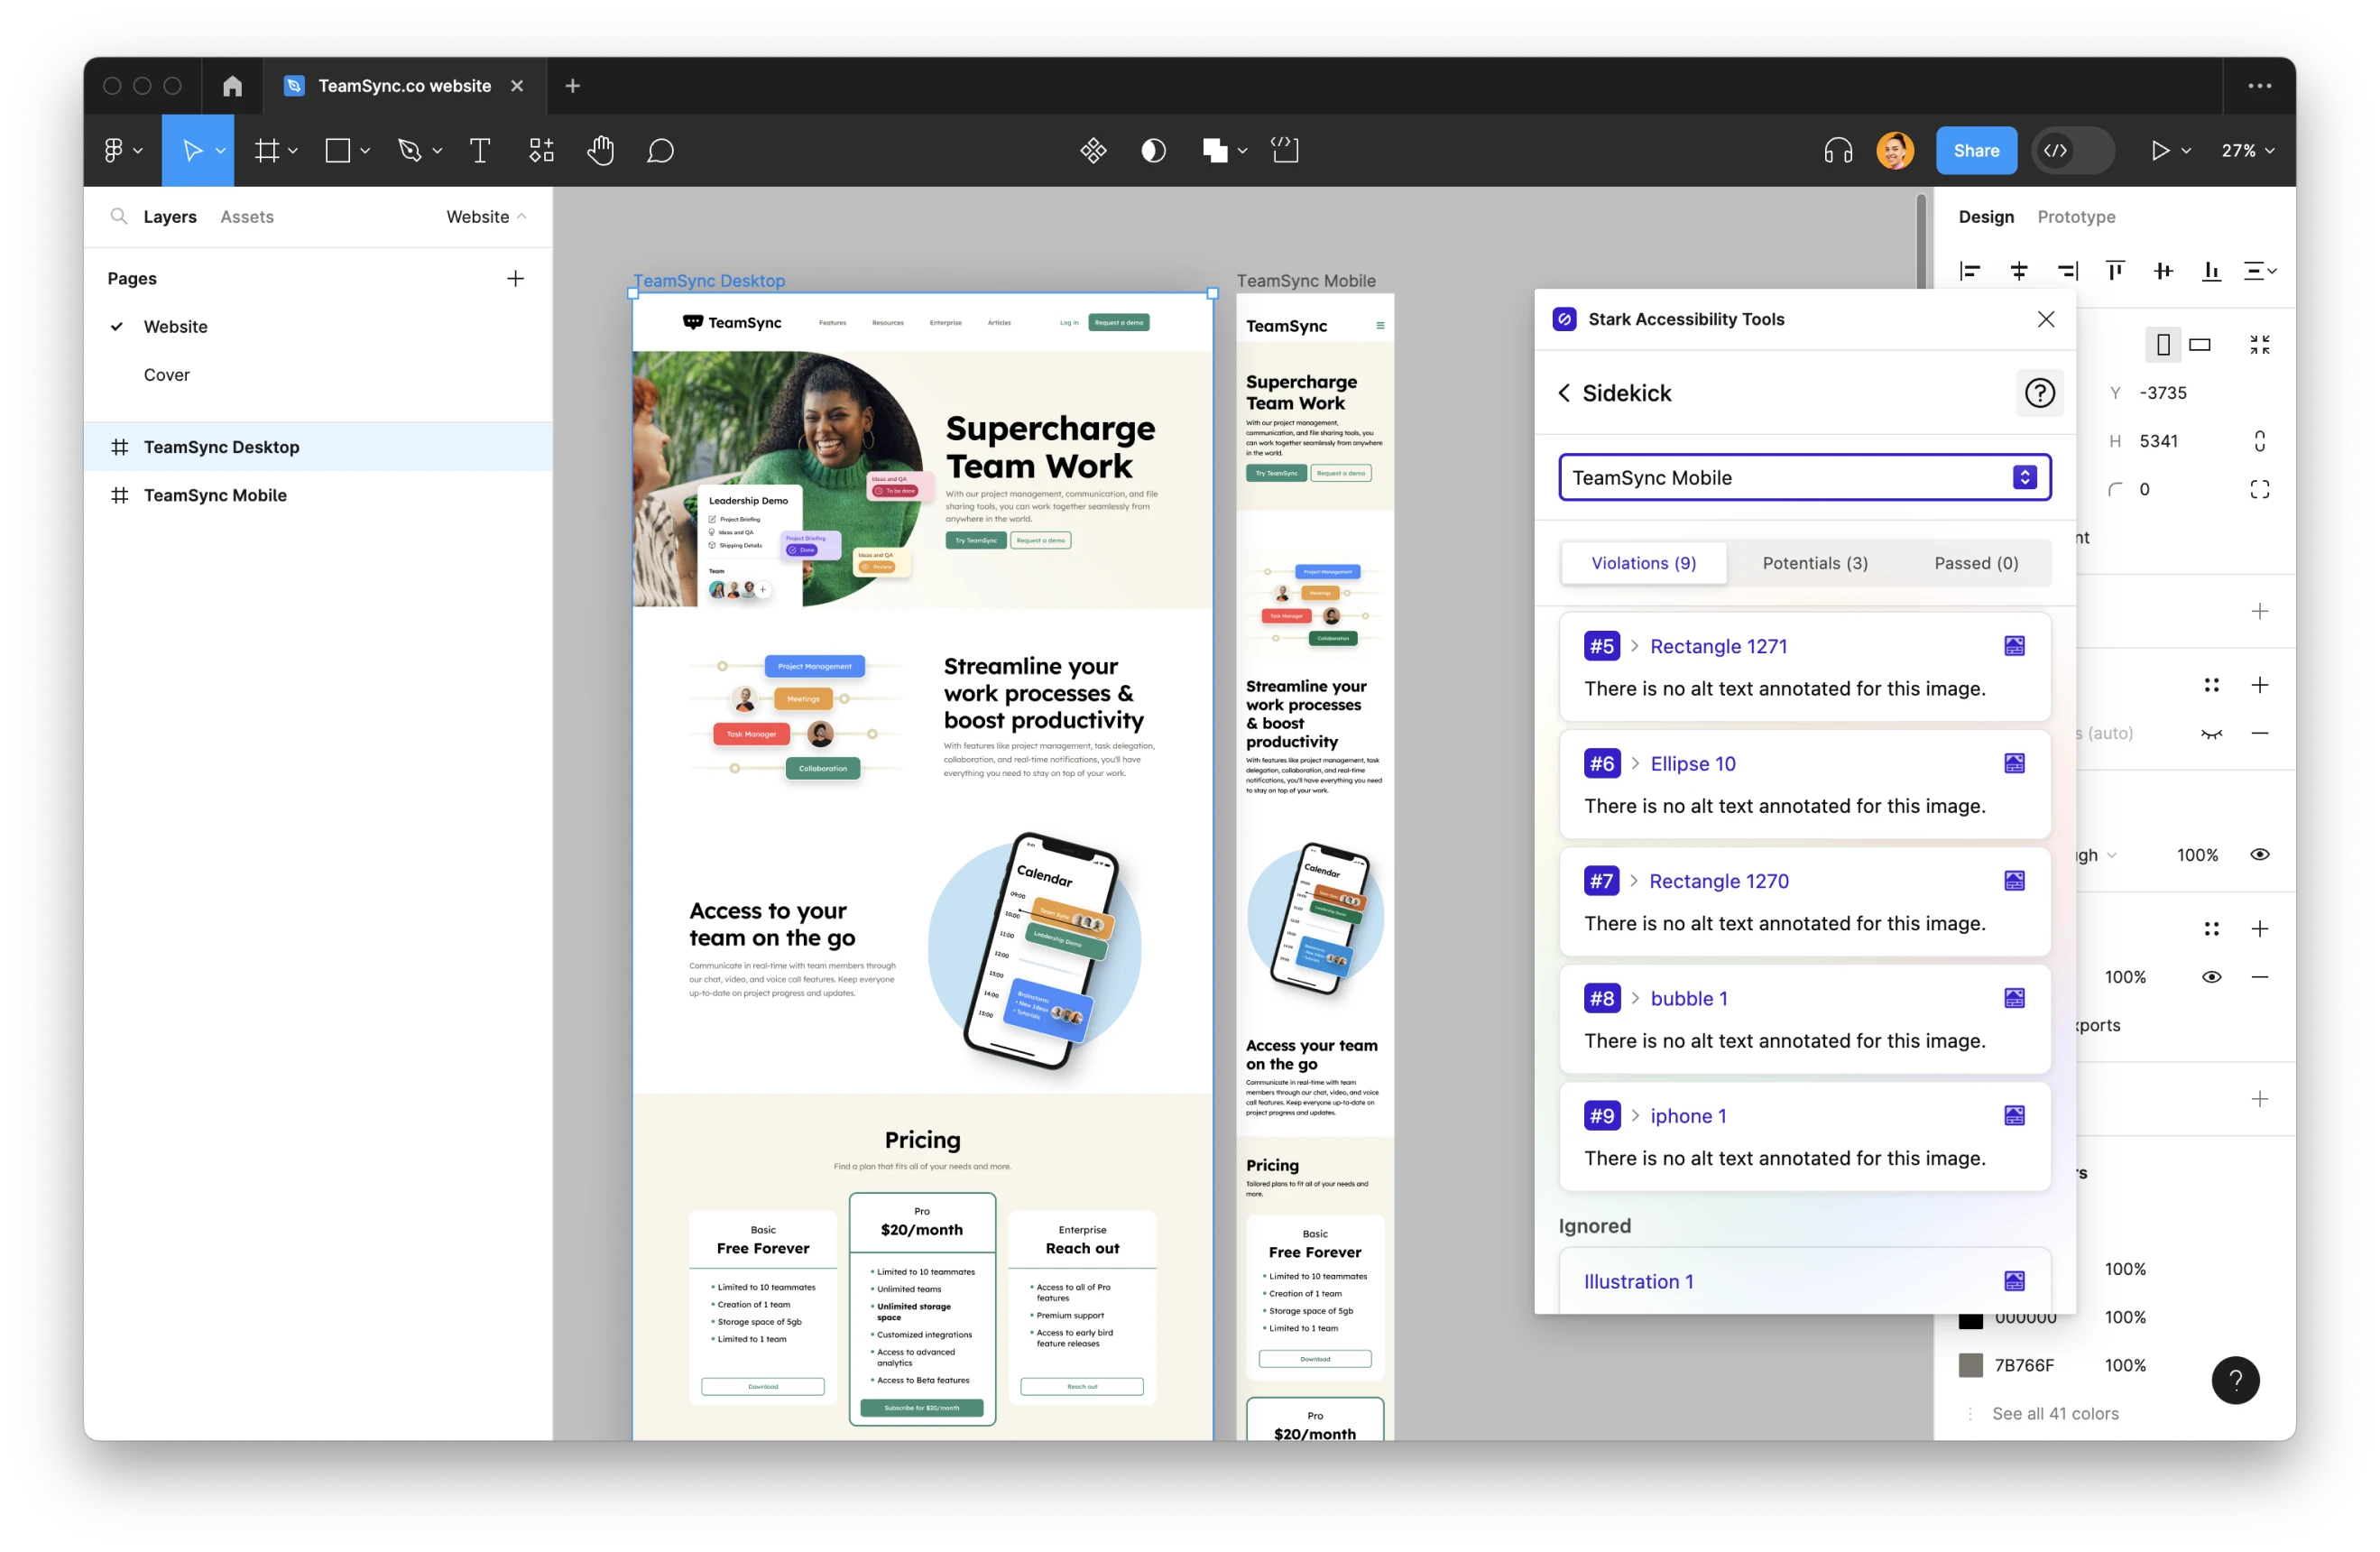Toggle layer opacity eye icon
The width and height of the screenshot is (2380, 1552).
(x=2259, y=855)
